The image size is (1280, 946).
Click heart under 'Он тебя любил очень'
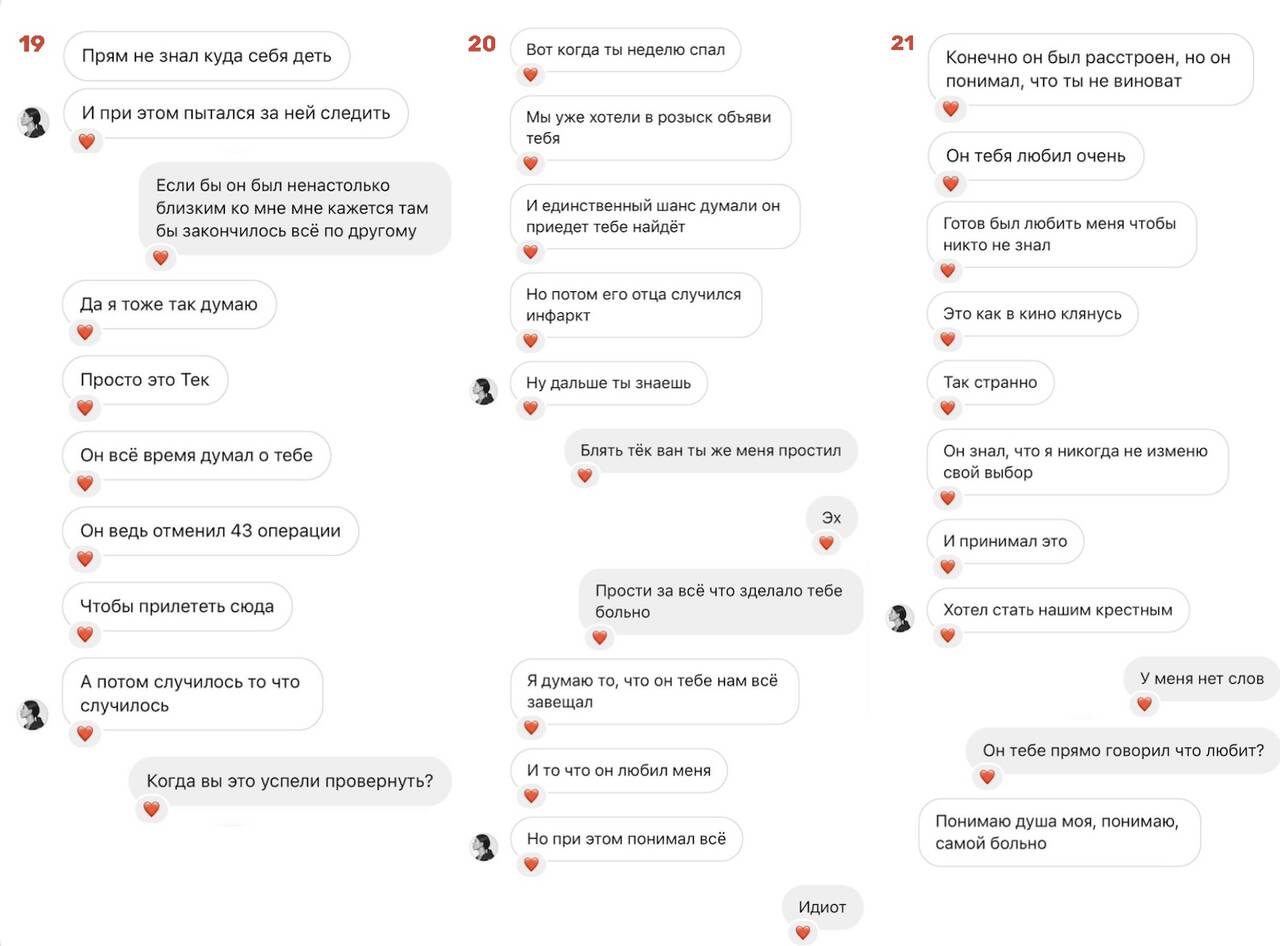(x=950, y=183)
